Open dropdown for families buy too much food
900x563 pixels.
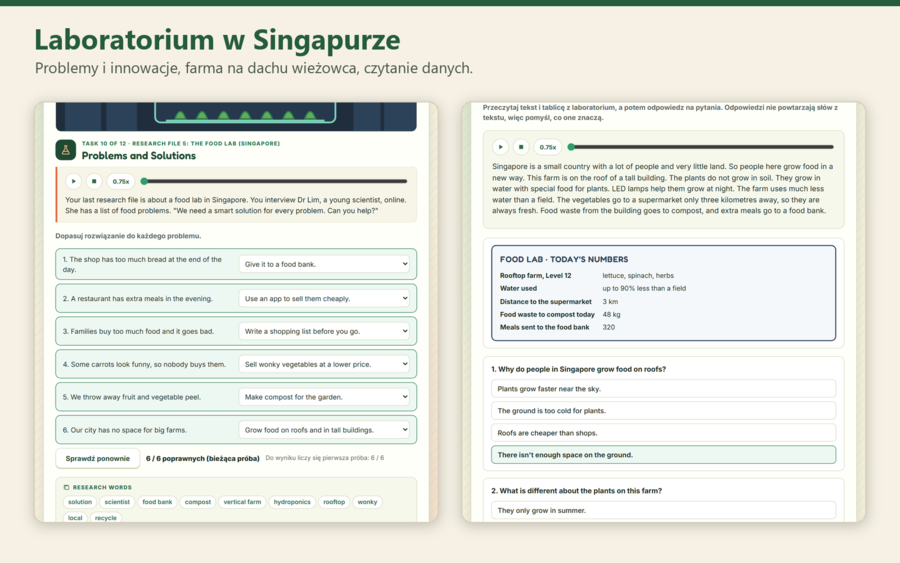pyautogui.click(x=324, y=331)
